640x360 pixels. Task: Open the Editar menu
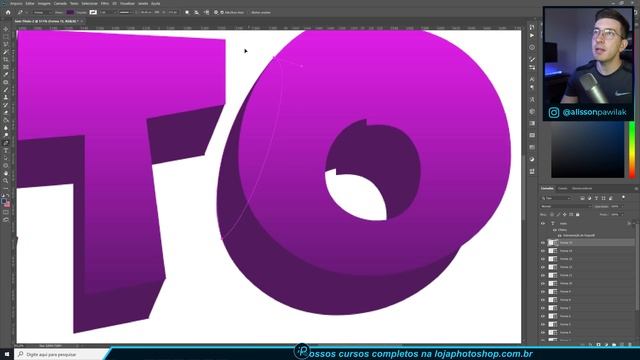coord(30,3)
